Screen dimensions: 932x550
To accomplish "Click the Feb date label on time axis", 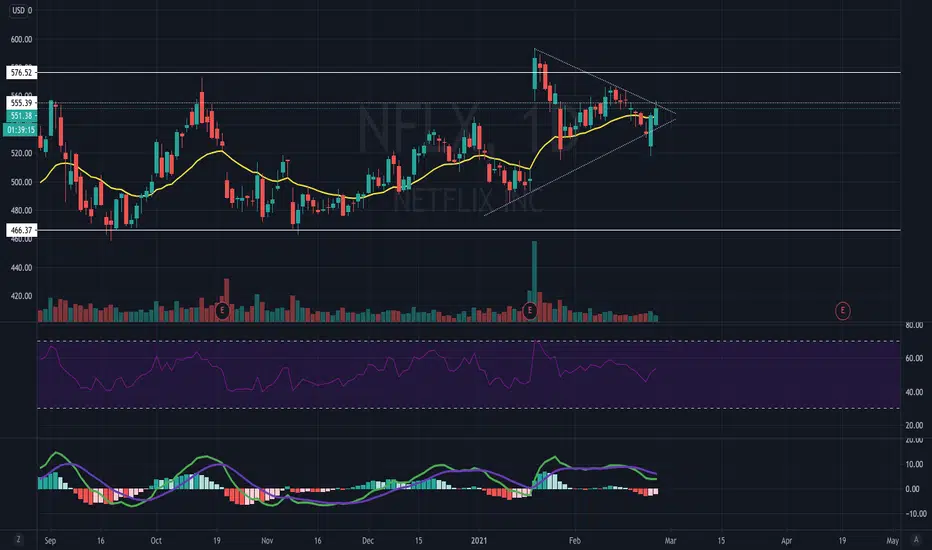I will (574, 540).
